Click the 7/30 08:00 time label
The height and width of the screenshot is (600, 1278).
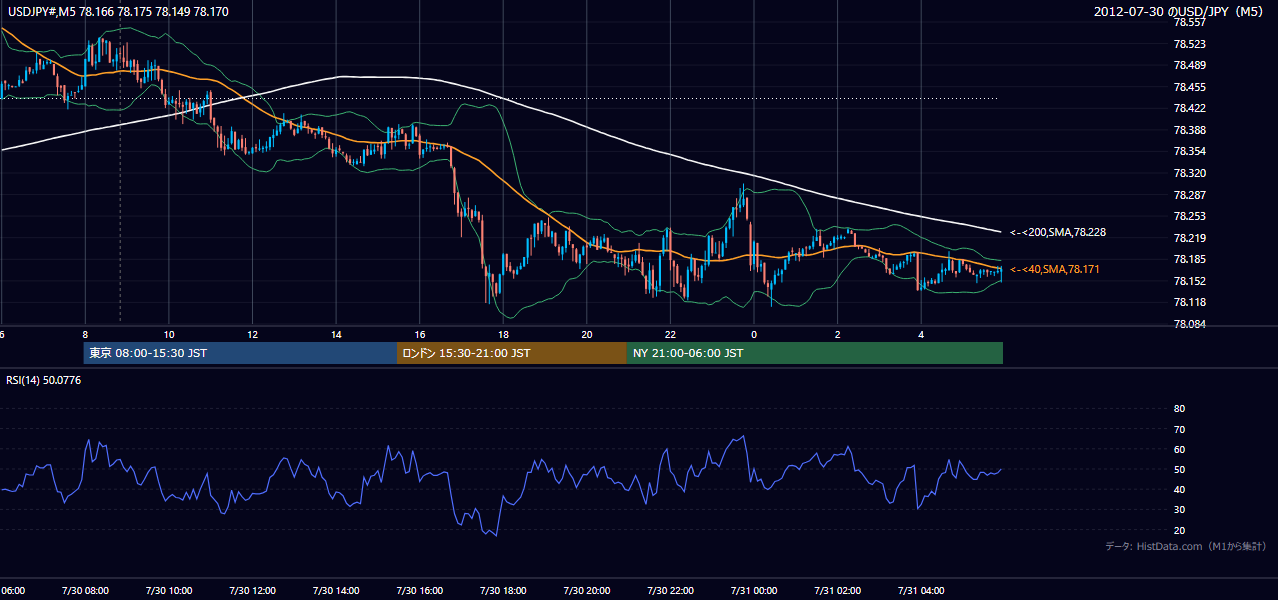click(85, 590)
